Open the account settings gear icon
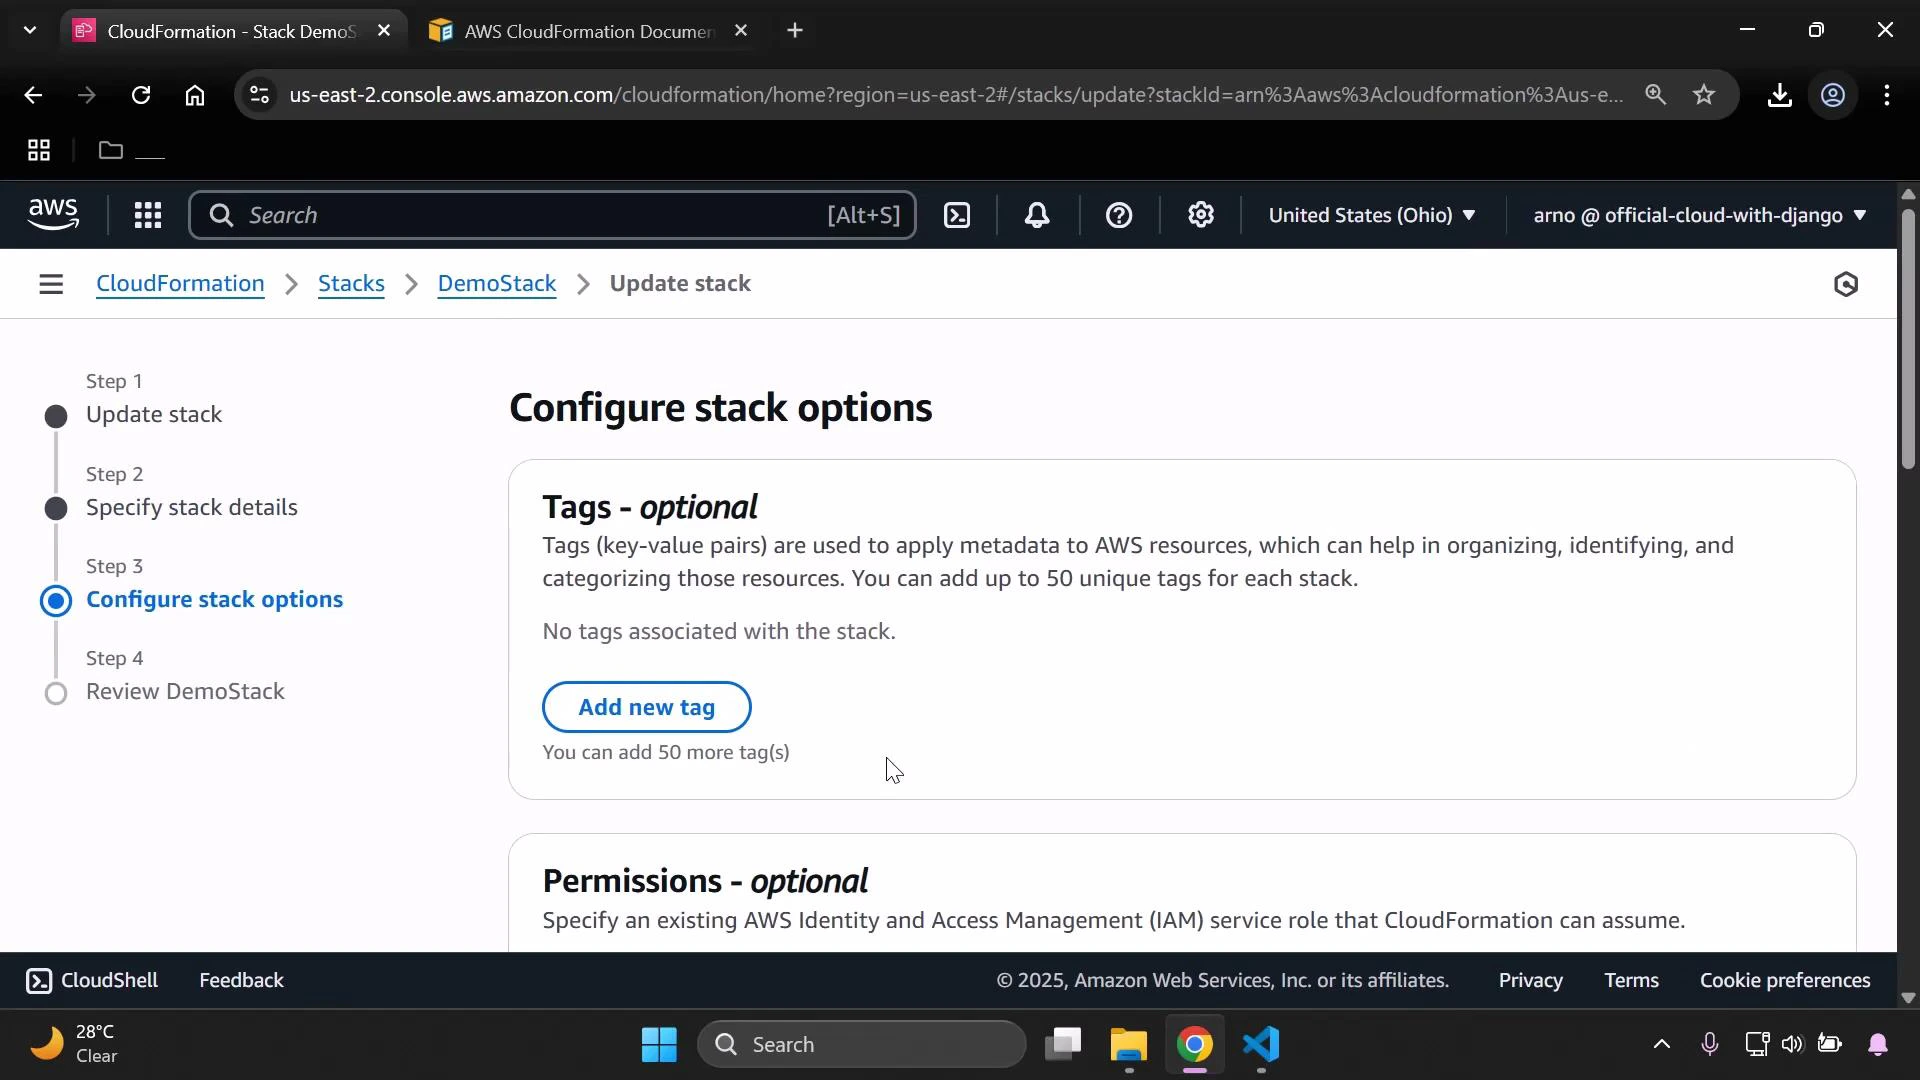 pos(1201,215)
